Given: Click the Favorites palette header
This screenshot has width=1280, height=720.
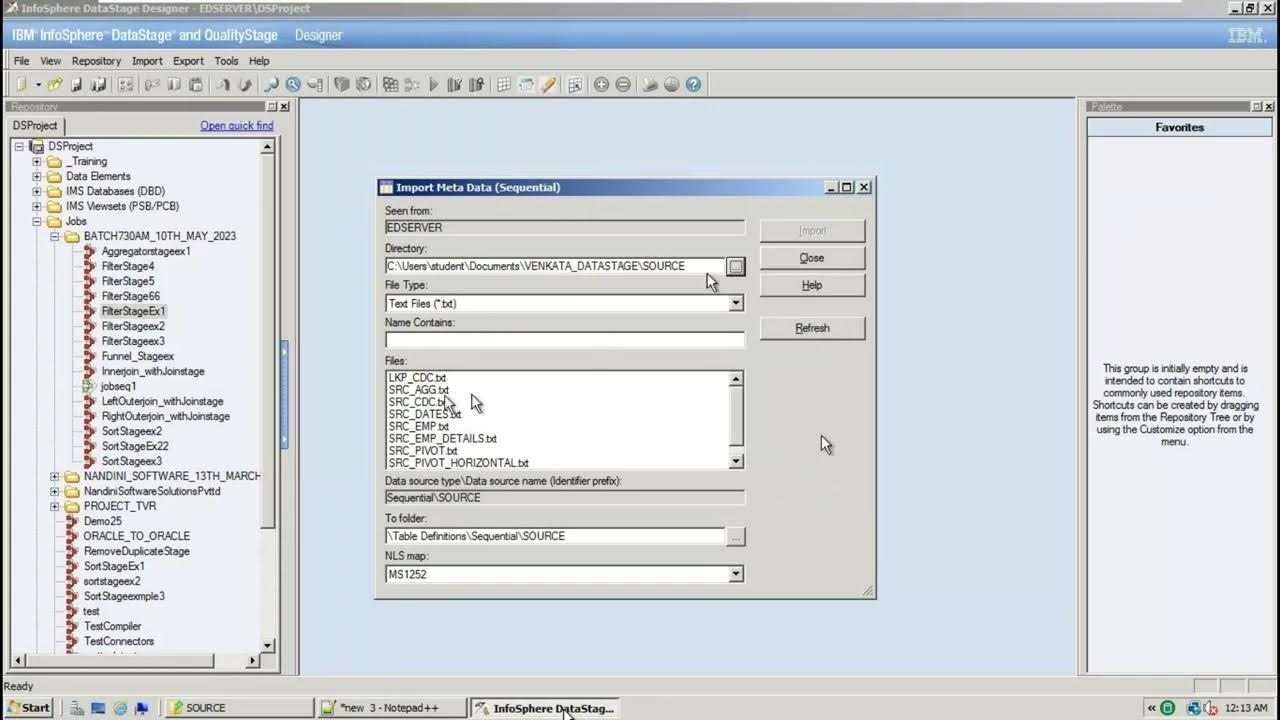Looking at the screenshot, I should [1180, 127].
